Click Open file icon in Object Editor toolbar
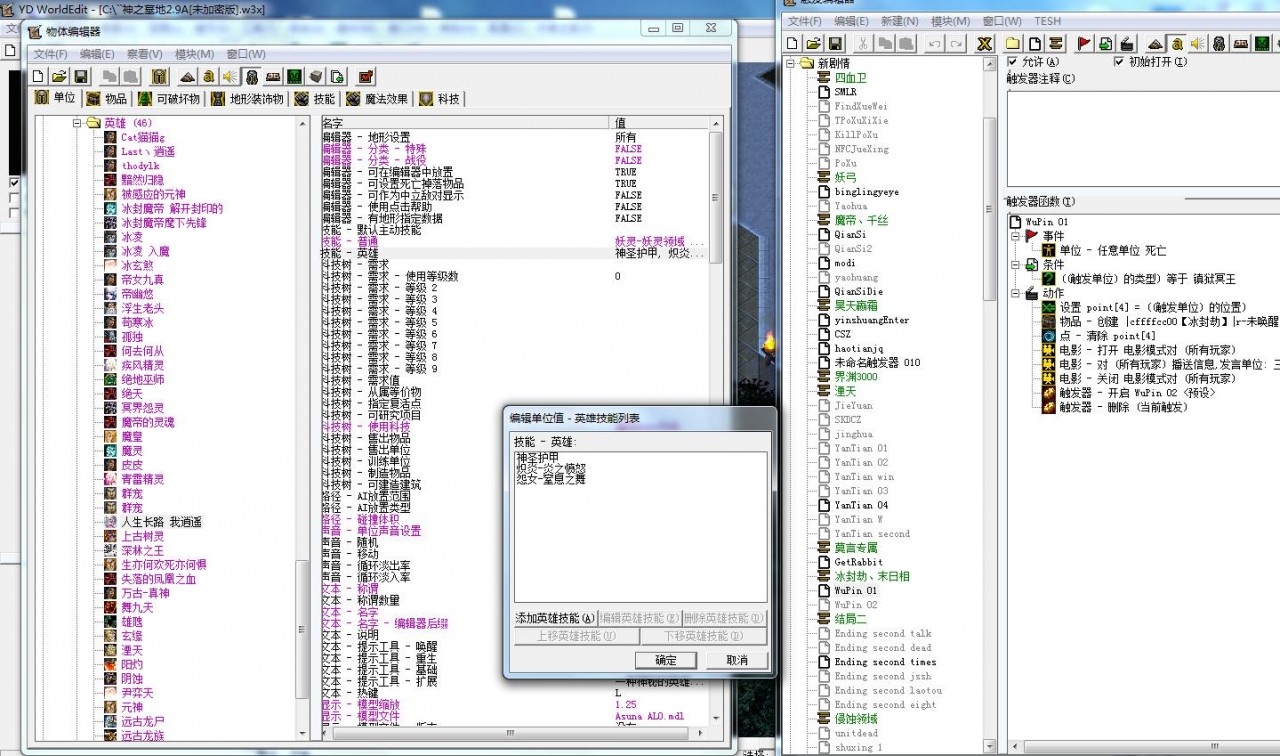 coord(59,76)
